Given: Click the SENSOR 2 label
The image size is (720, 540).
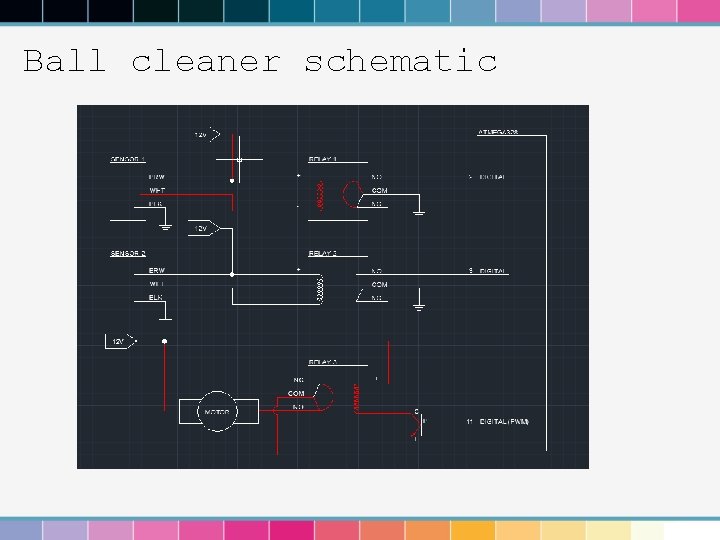Looking at the screenshot, I should [128, 253].
